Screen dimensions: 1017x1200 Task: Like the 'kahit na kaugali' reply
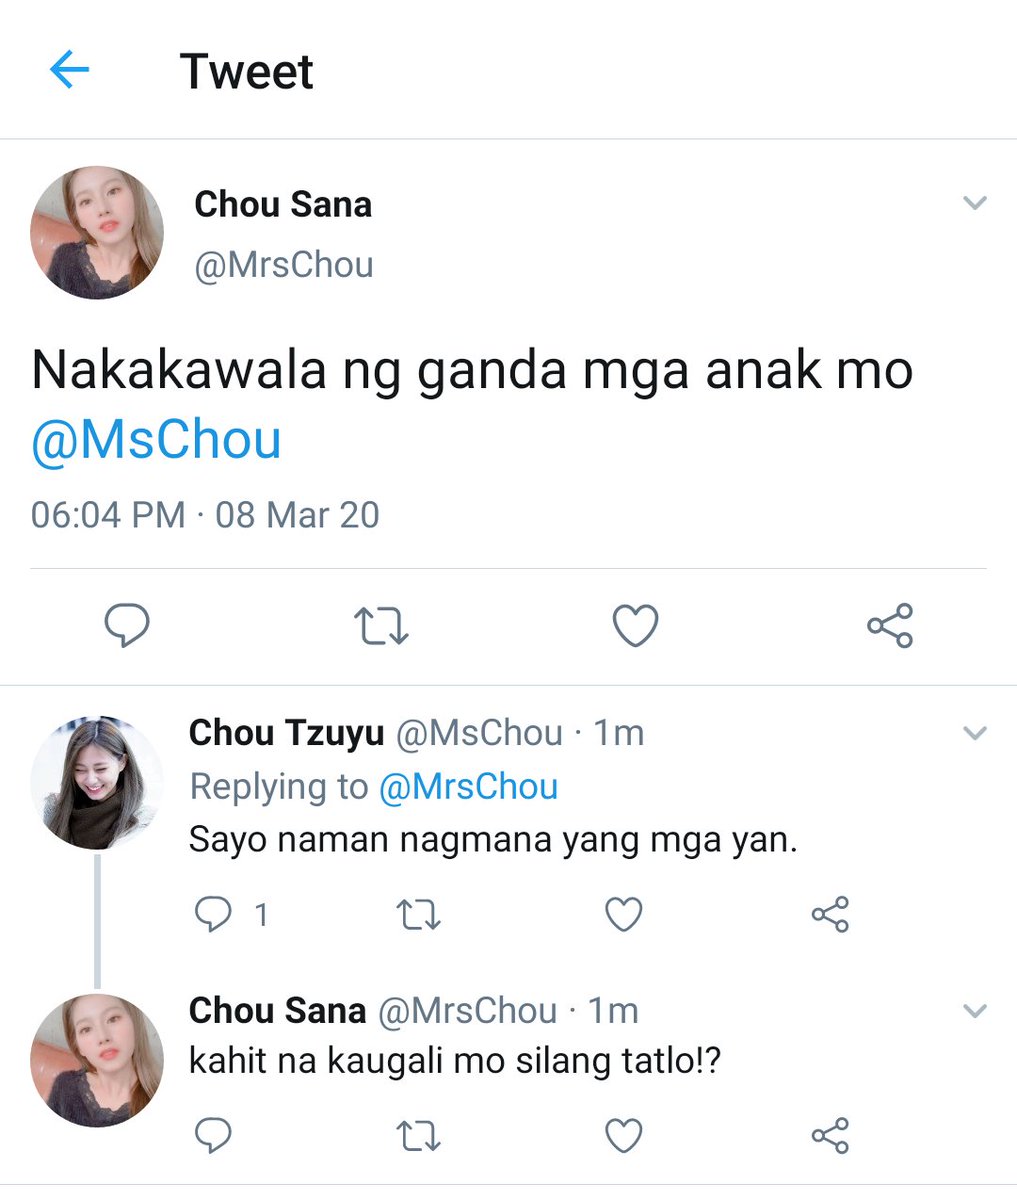[x=624, y=1136]
